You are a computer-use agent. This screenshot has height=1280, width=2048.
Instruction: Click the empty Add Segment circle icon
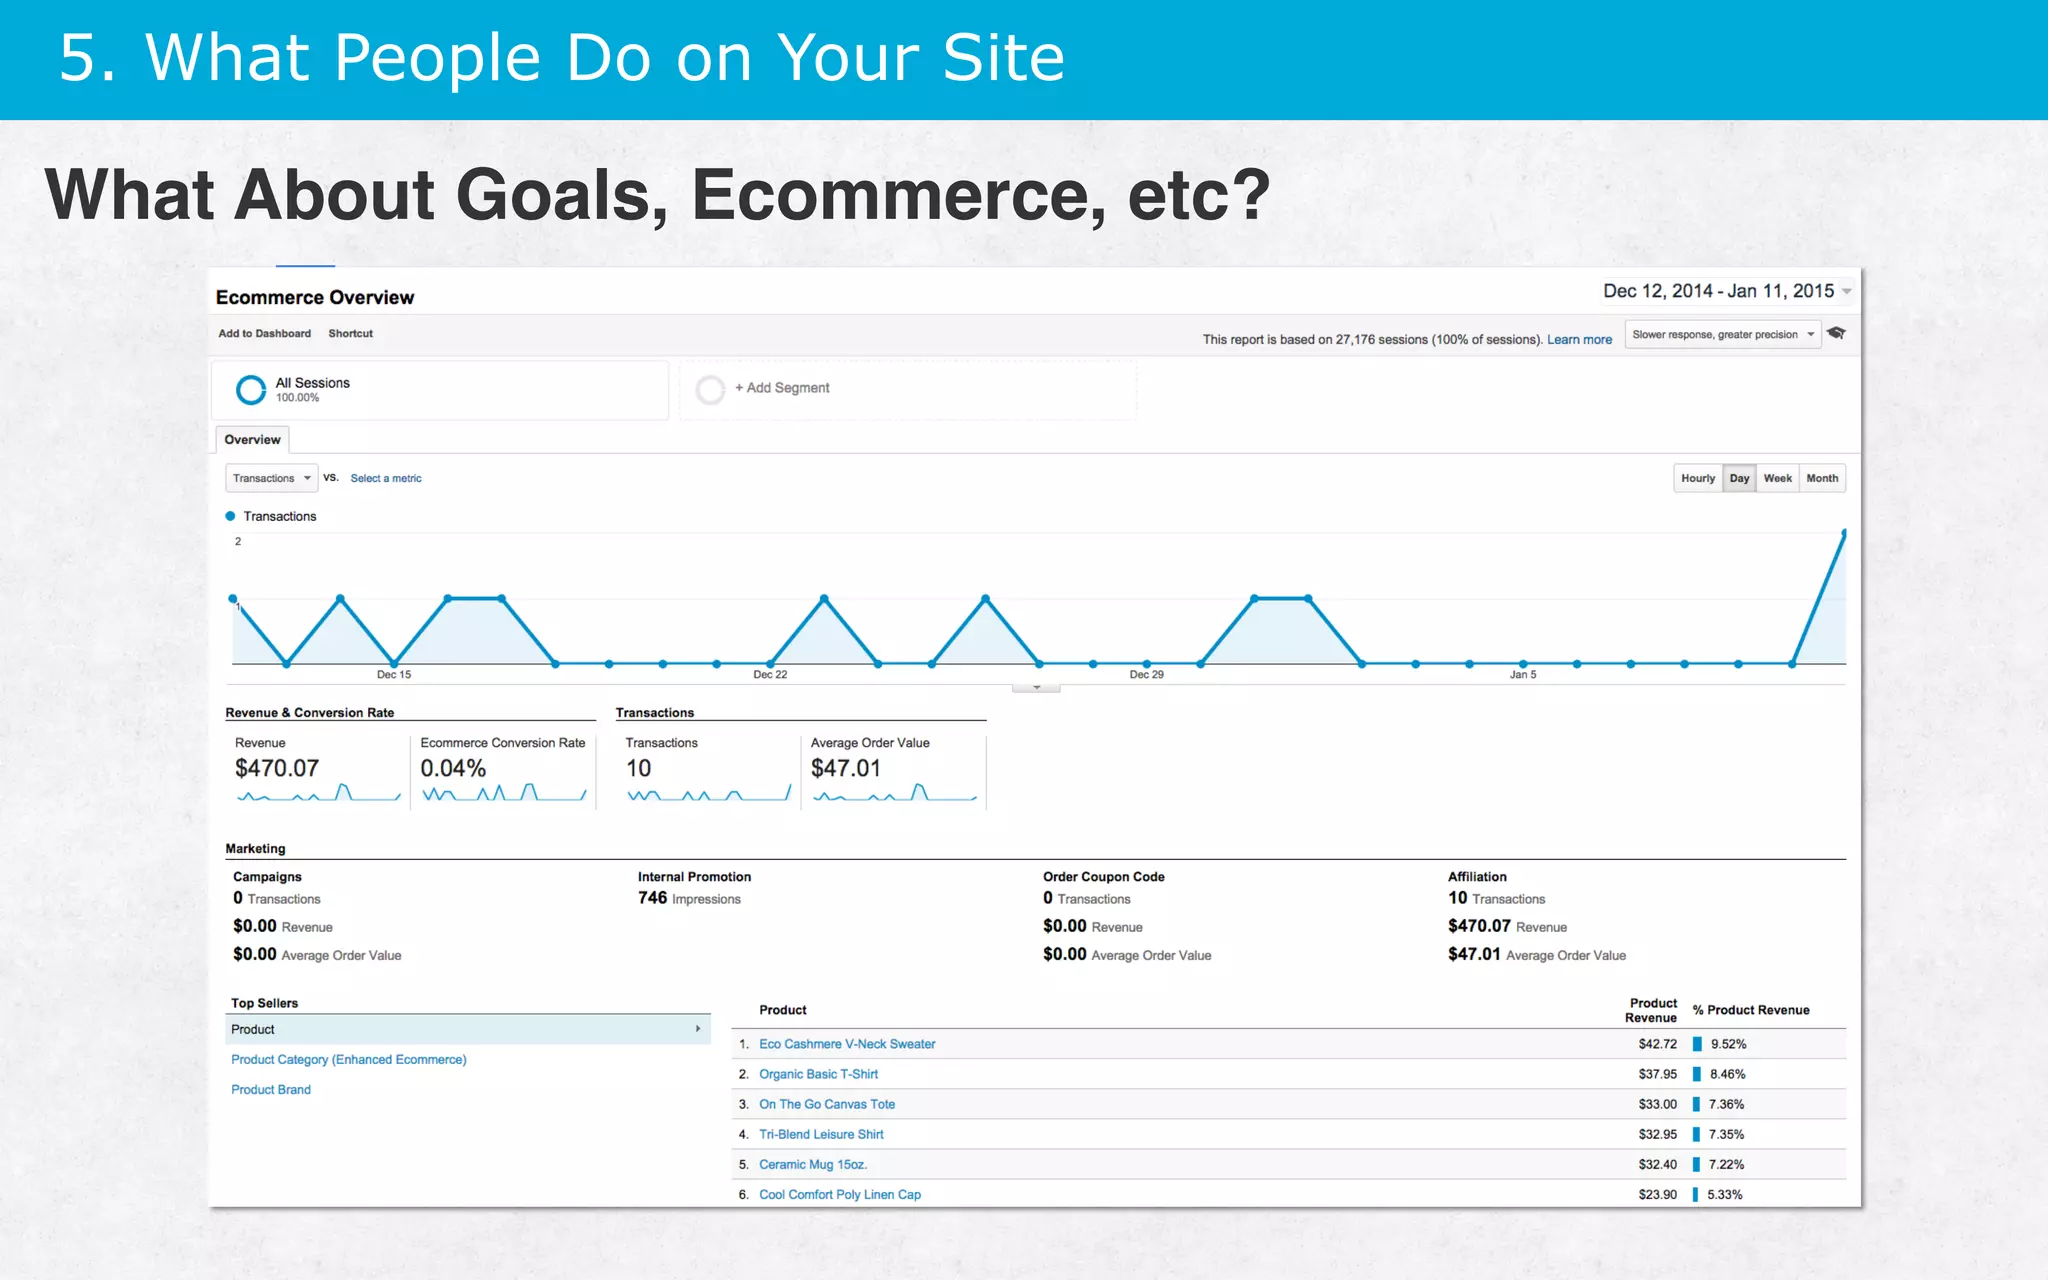tap(710, 389)
